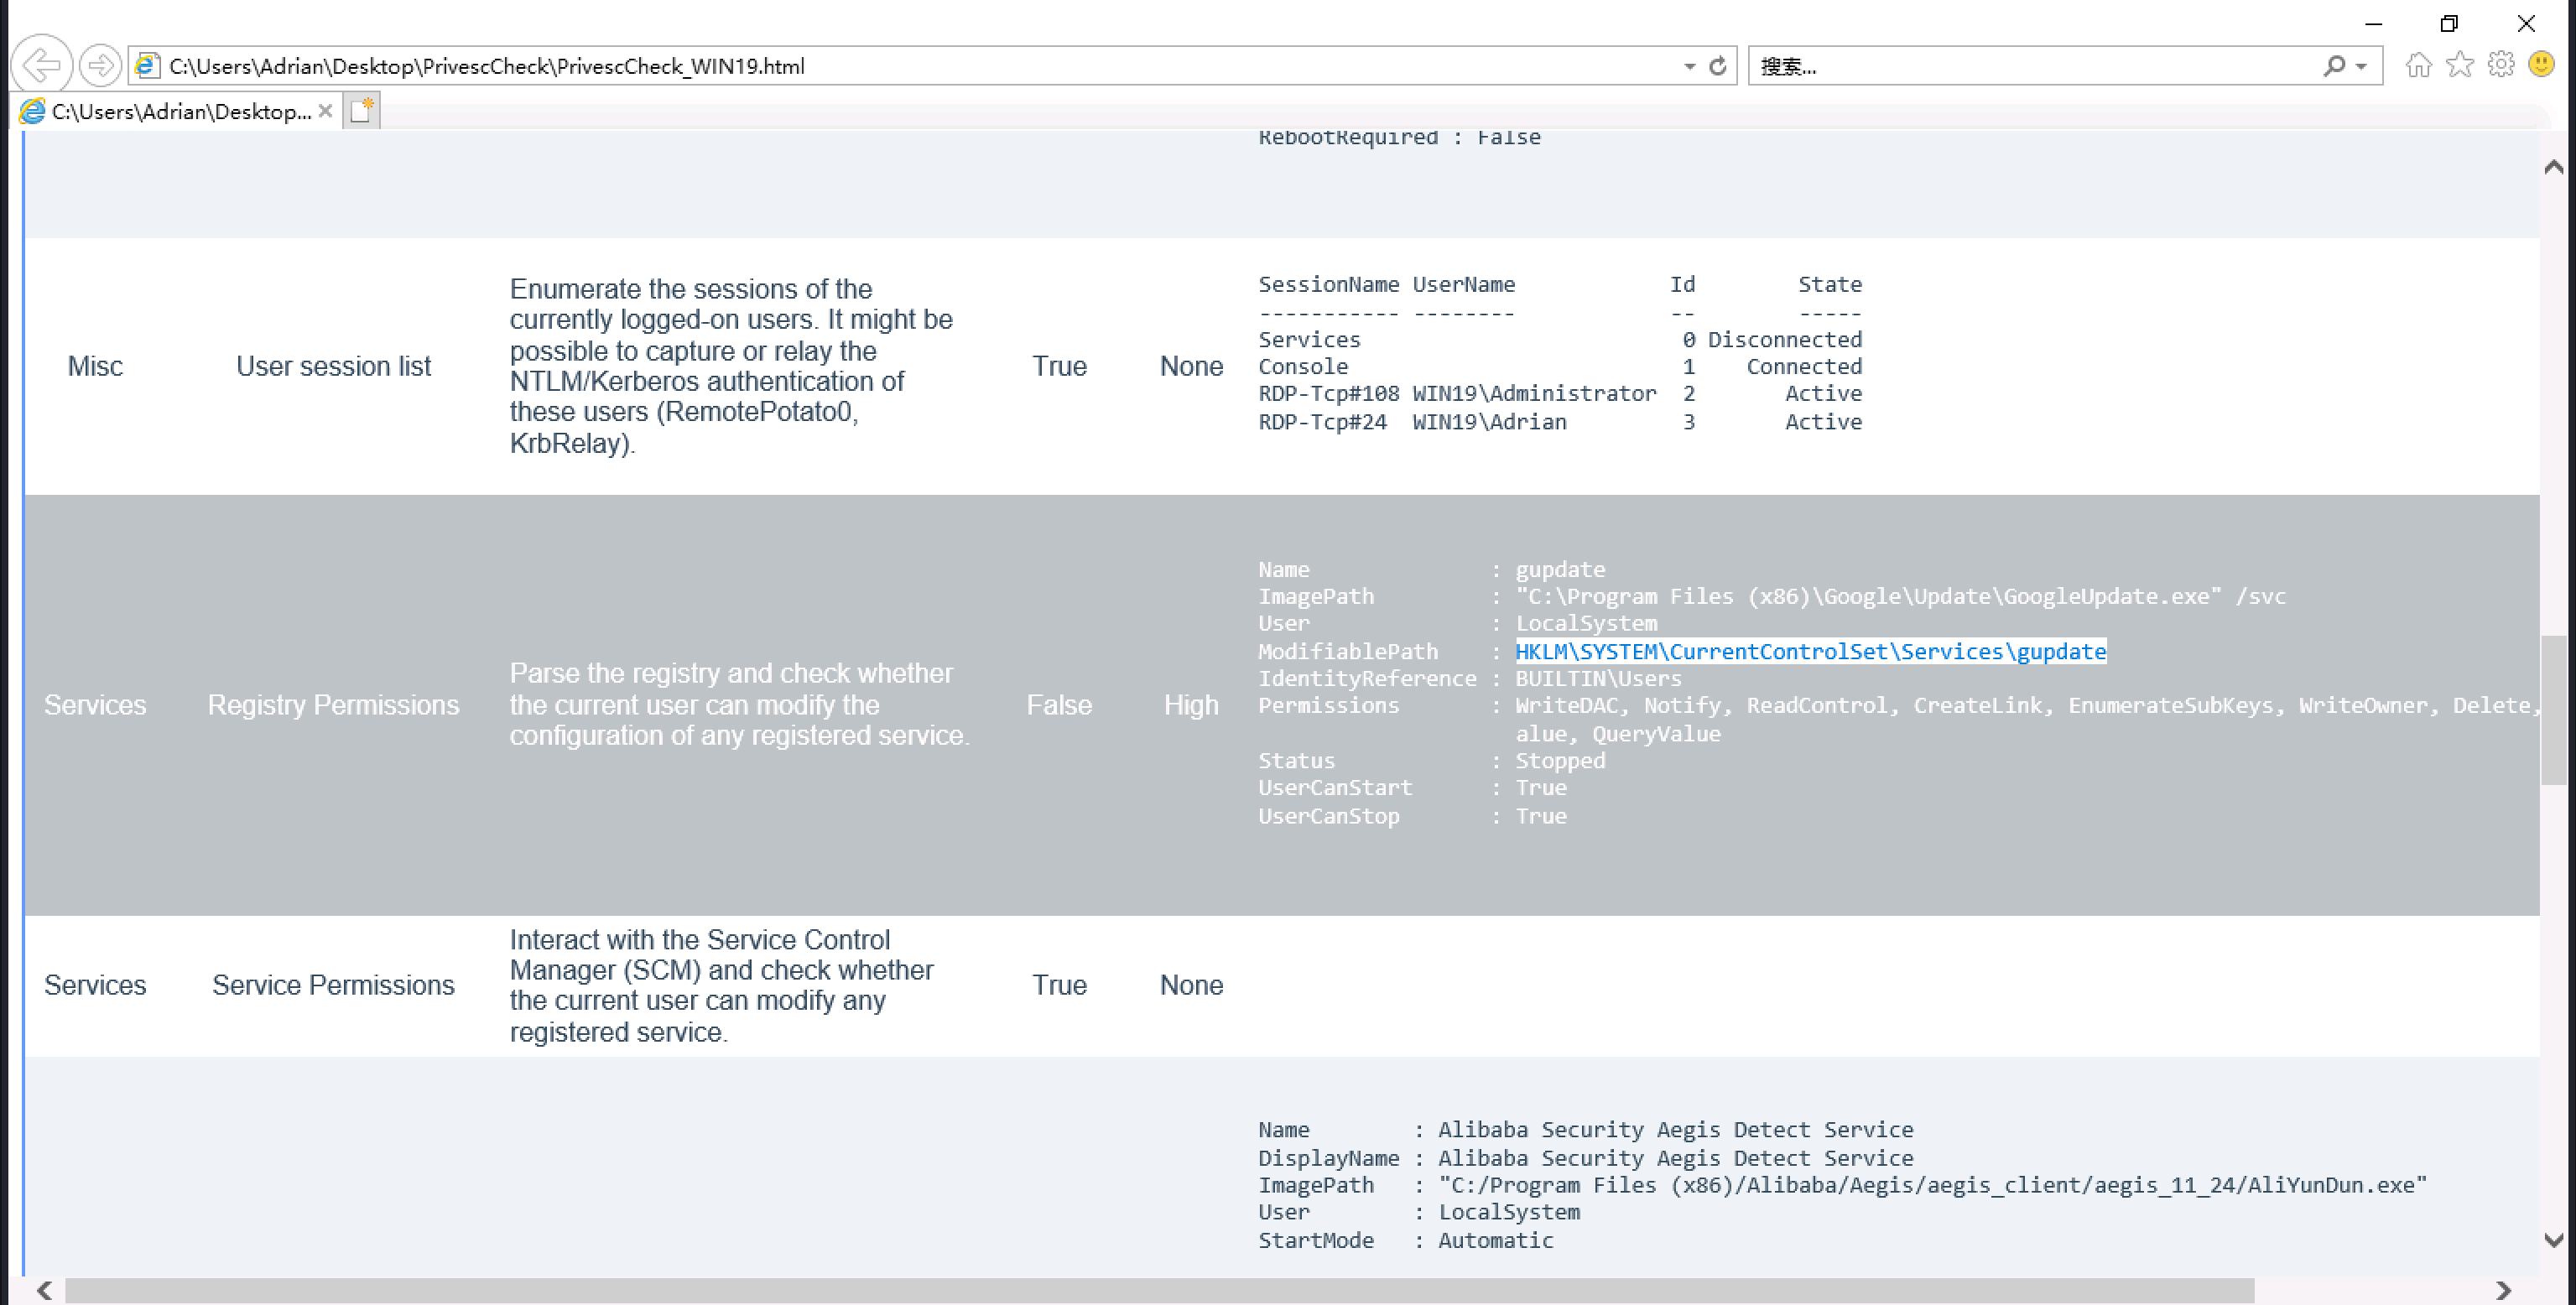Refresh the PrivescCheck report page
2576x1305 pixels.
1717,66
